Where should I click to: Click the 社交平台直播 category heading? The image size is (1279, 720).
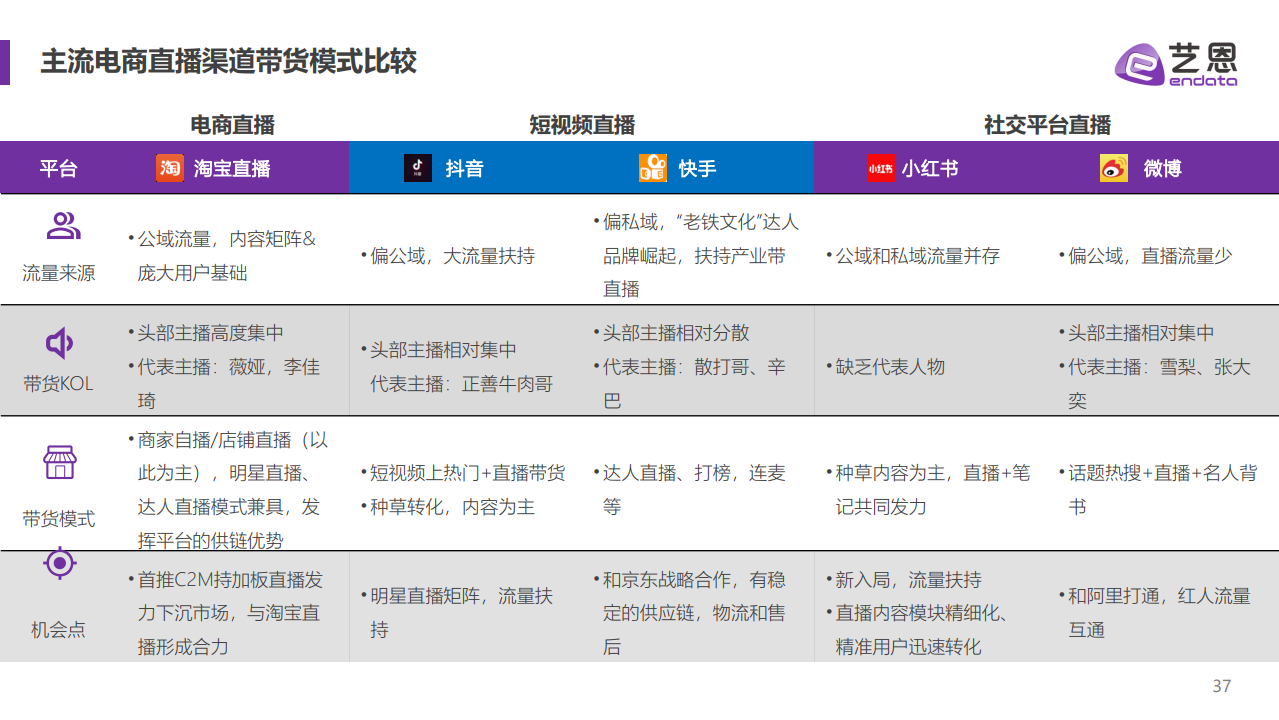[1047, 125]
